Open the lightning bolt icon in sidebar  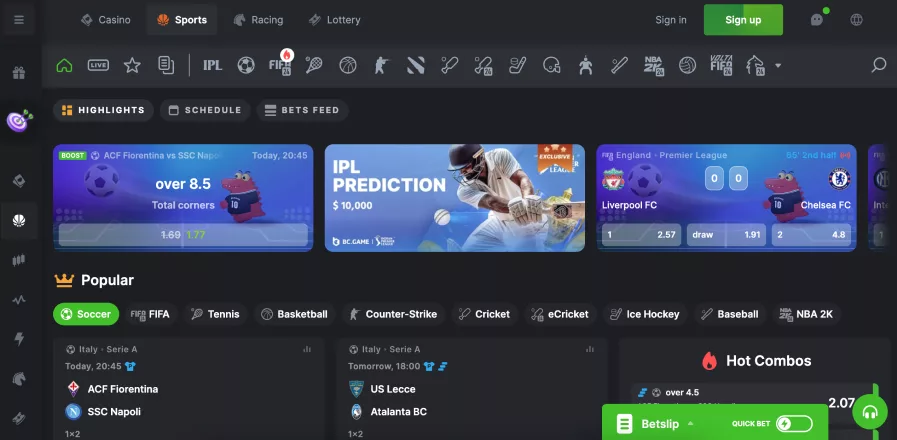(x=19, y=339)
